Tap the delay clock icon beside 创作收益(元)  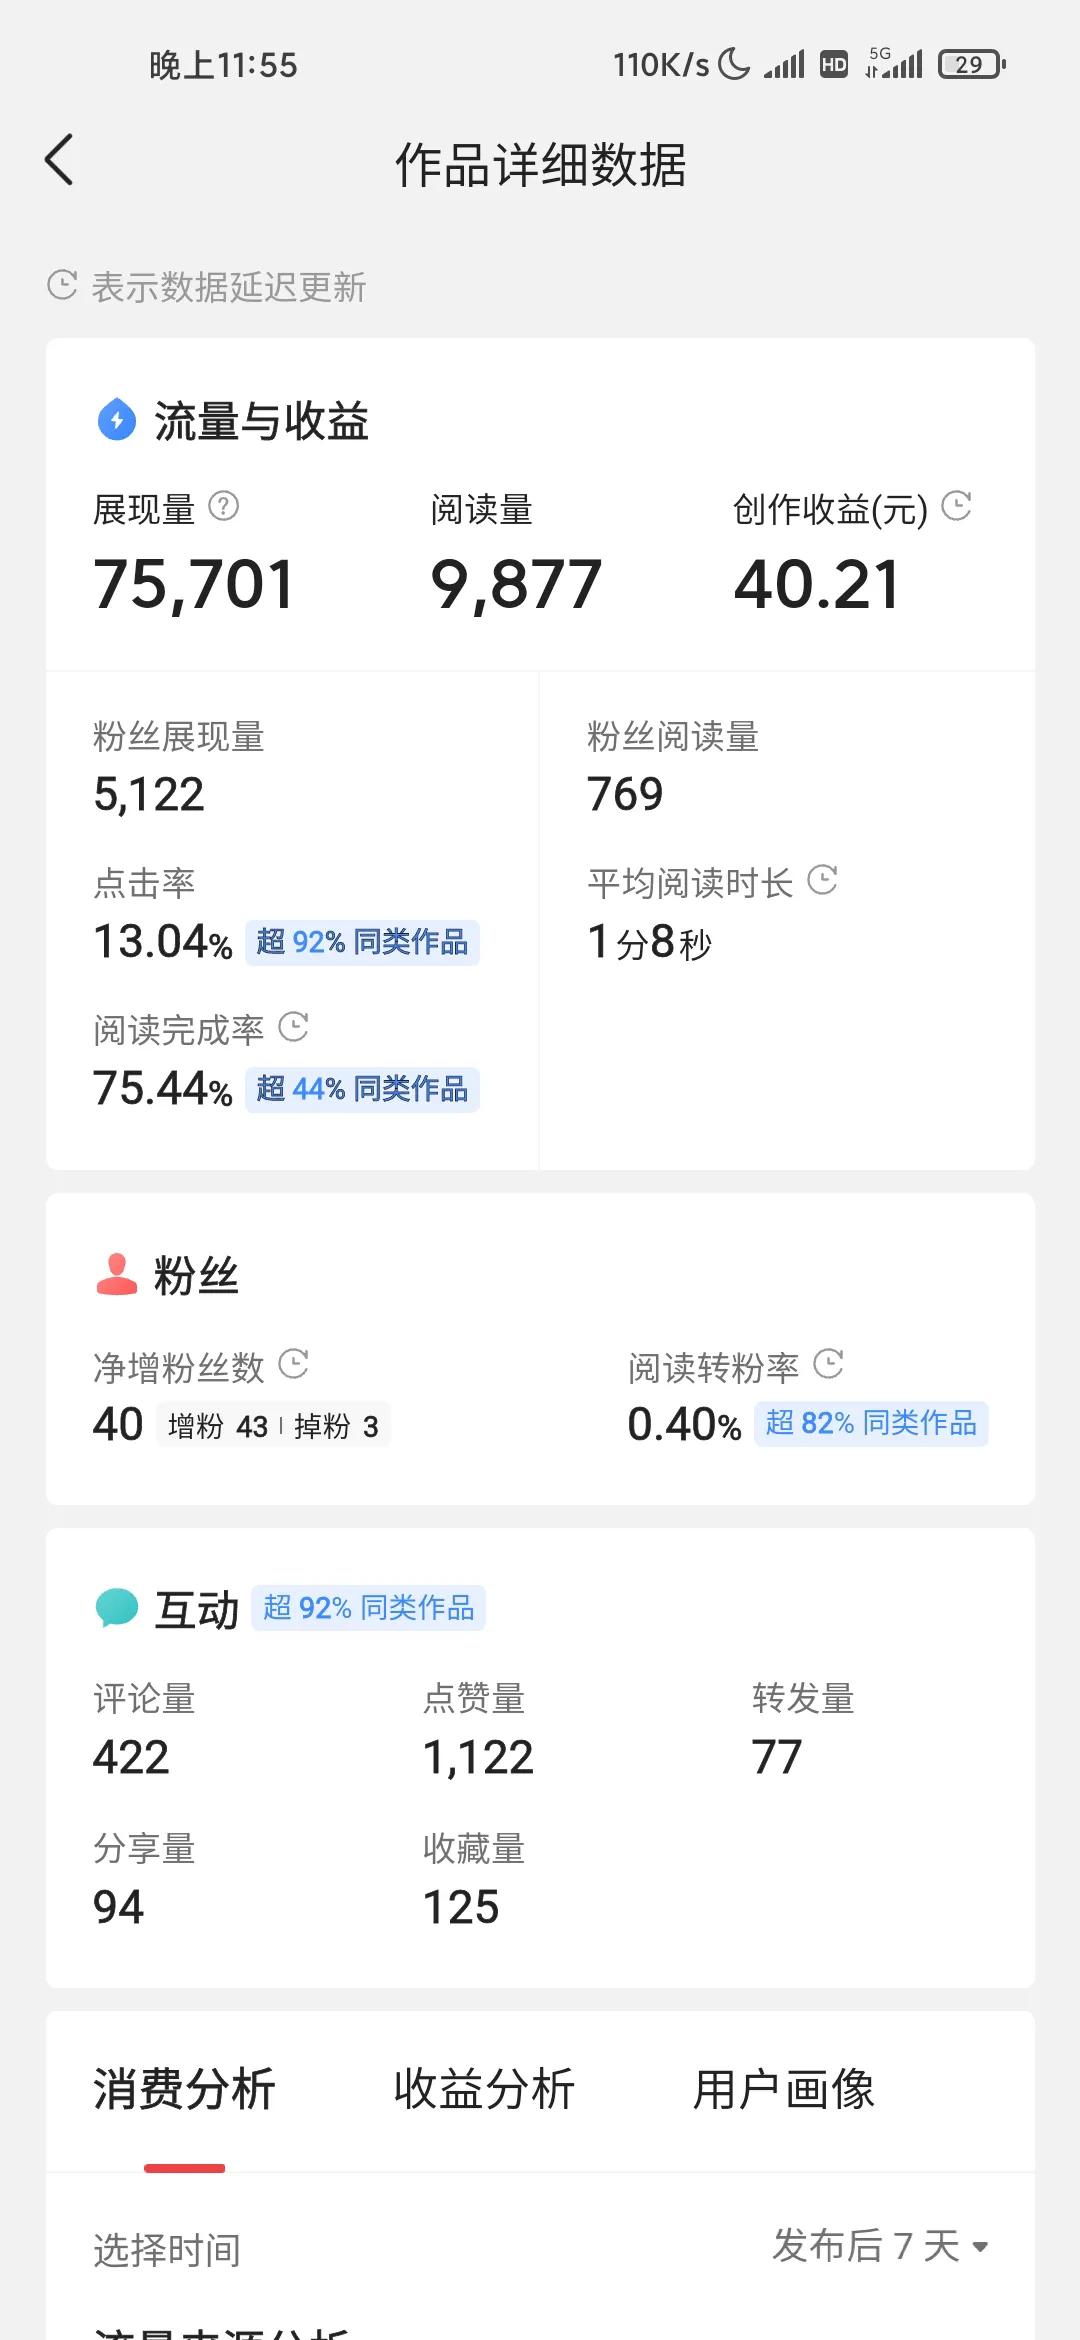tap(957, 506)
